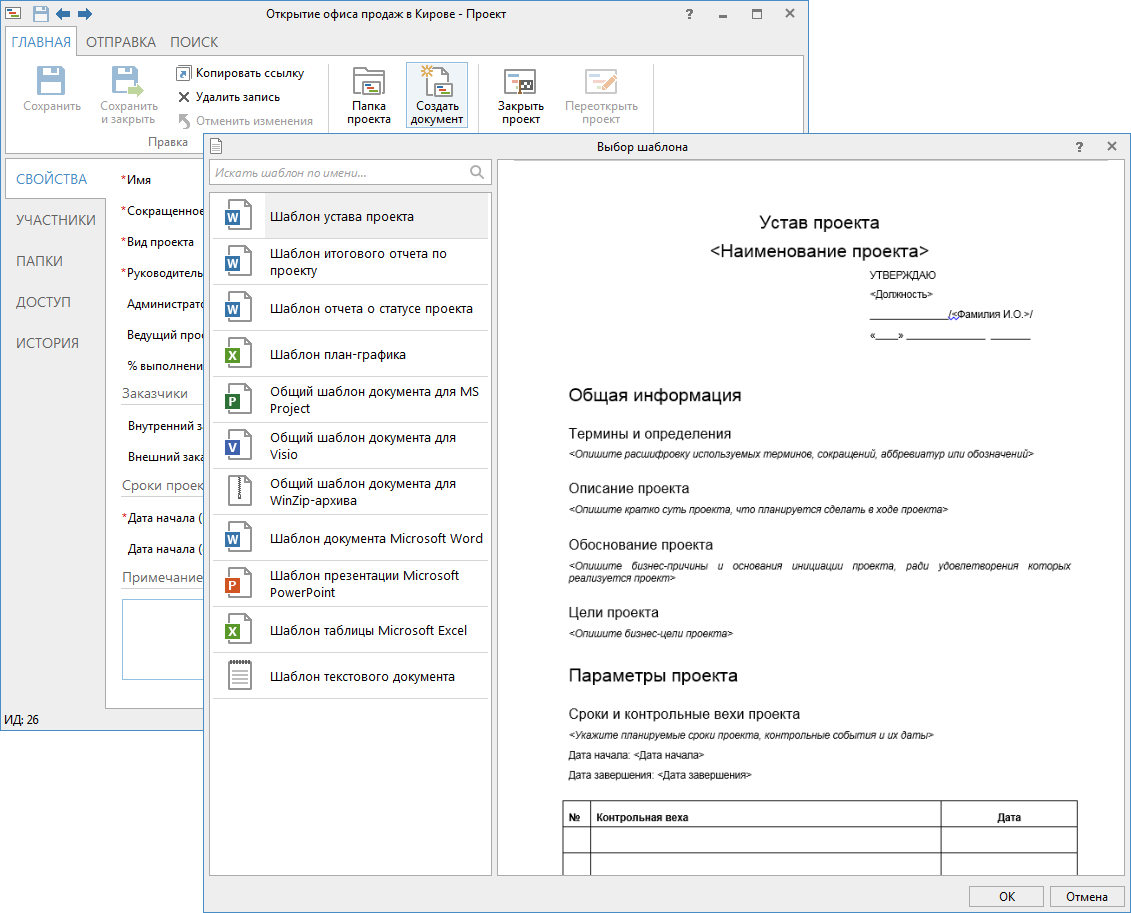Screen dimensions: 1131x913
Task: Click 'Общий шаблон документа для Visio' text
Action: click(x=363, y=446)
